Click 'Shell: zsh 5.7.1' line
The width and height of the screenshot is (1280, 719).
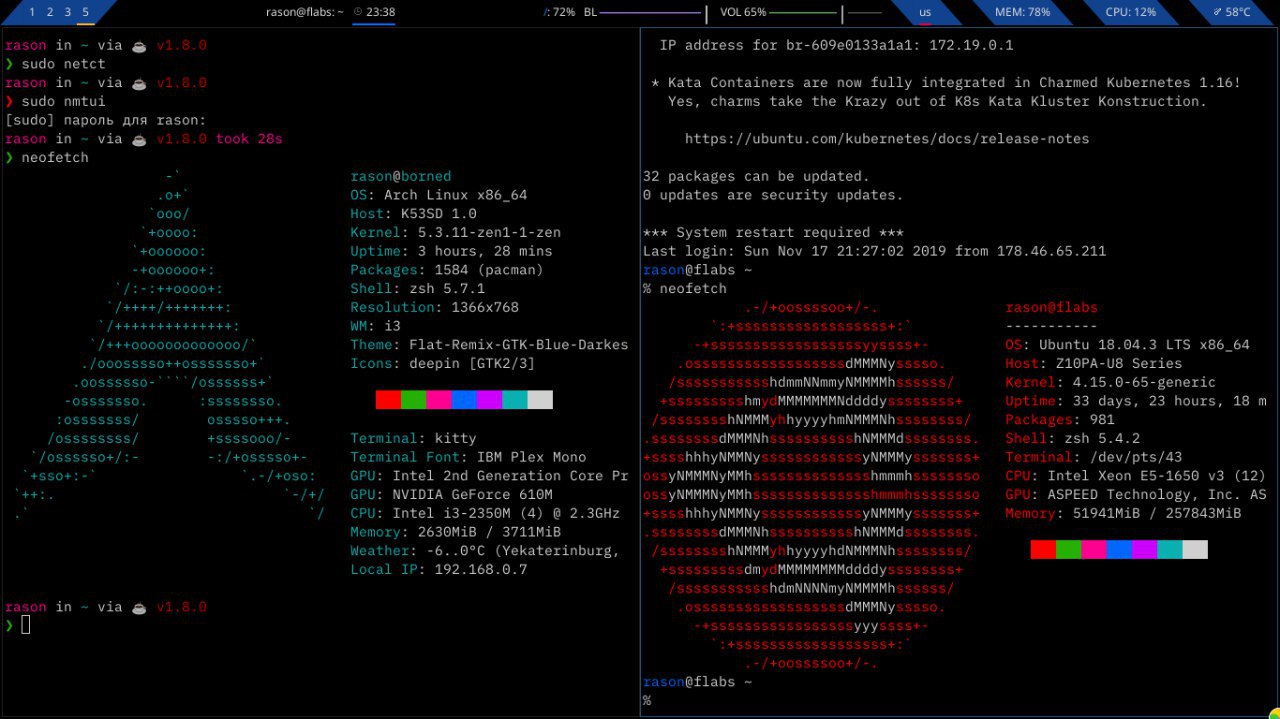[417, 289]
